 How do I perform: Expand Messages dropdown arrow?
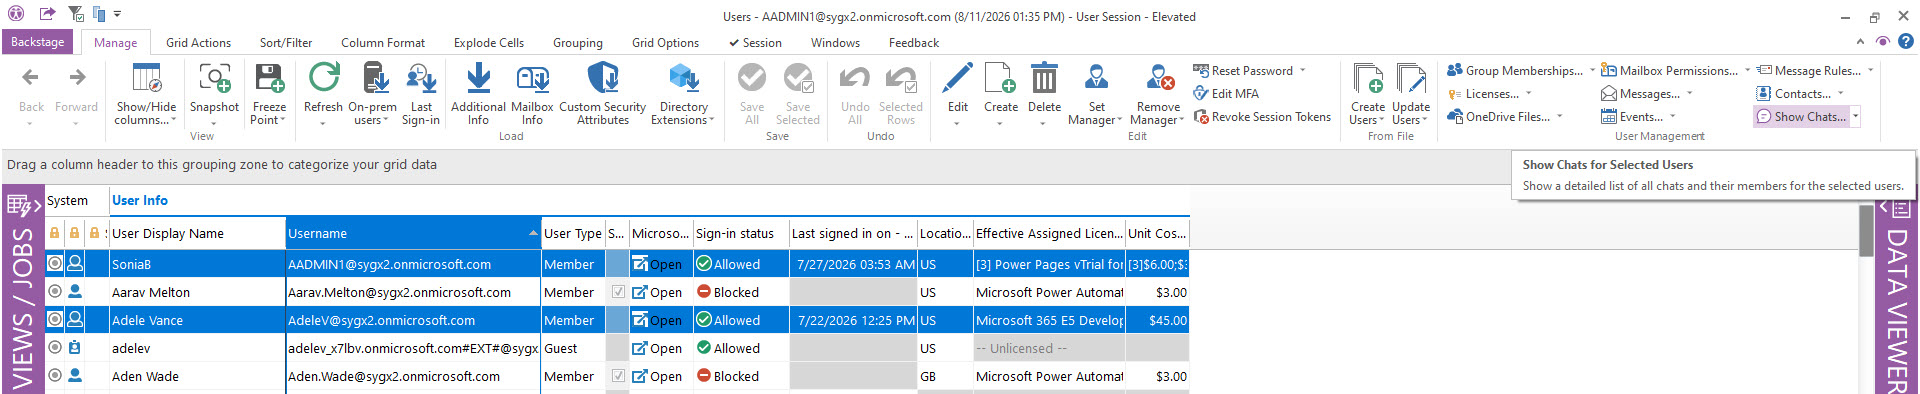(1689, 94)
